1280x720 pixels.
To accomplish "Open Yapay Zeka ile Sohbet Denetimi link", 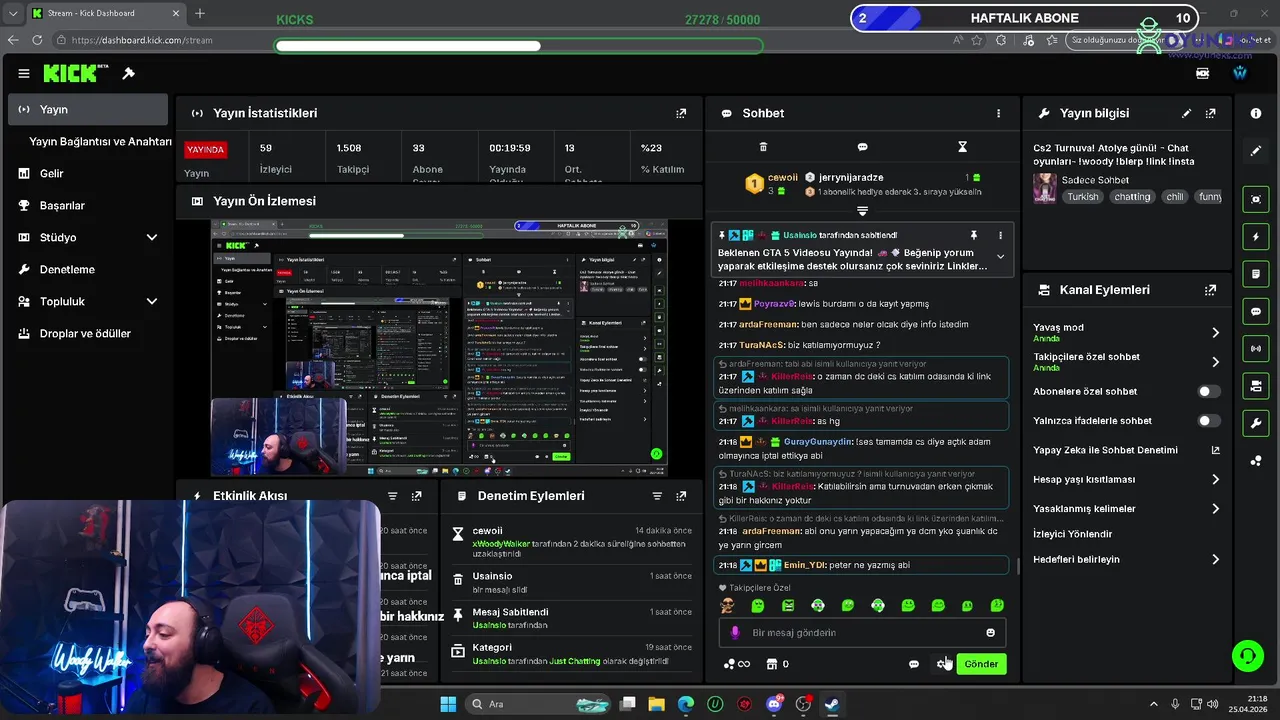I will coord(1127,450).
